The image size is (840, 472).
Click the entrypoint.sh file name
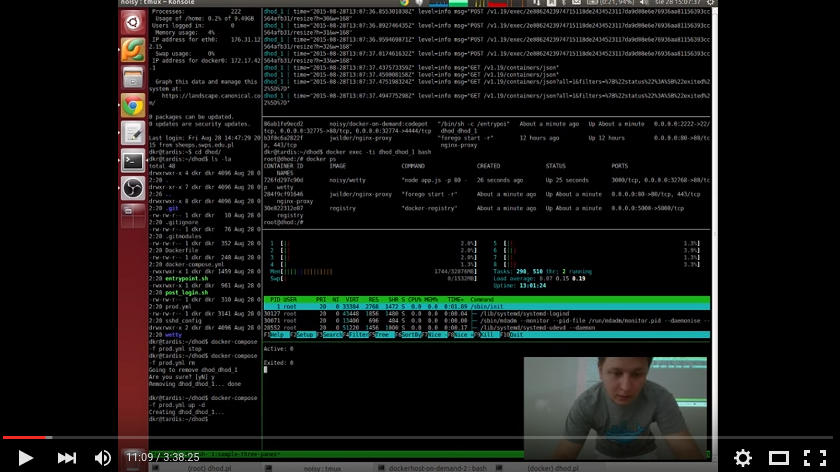pyautogui.click(x=186, y=279)
